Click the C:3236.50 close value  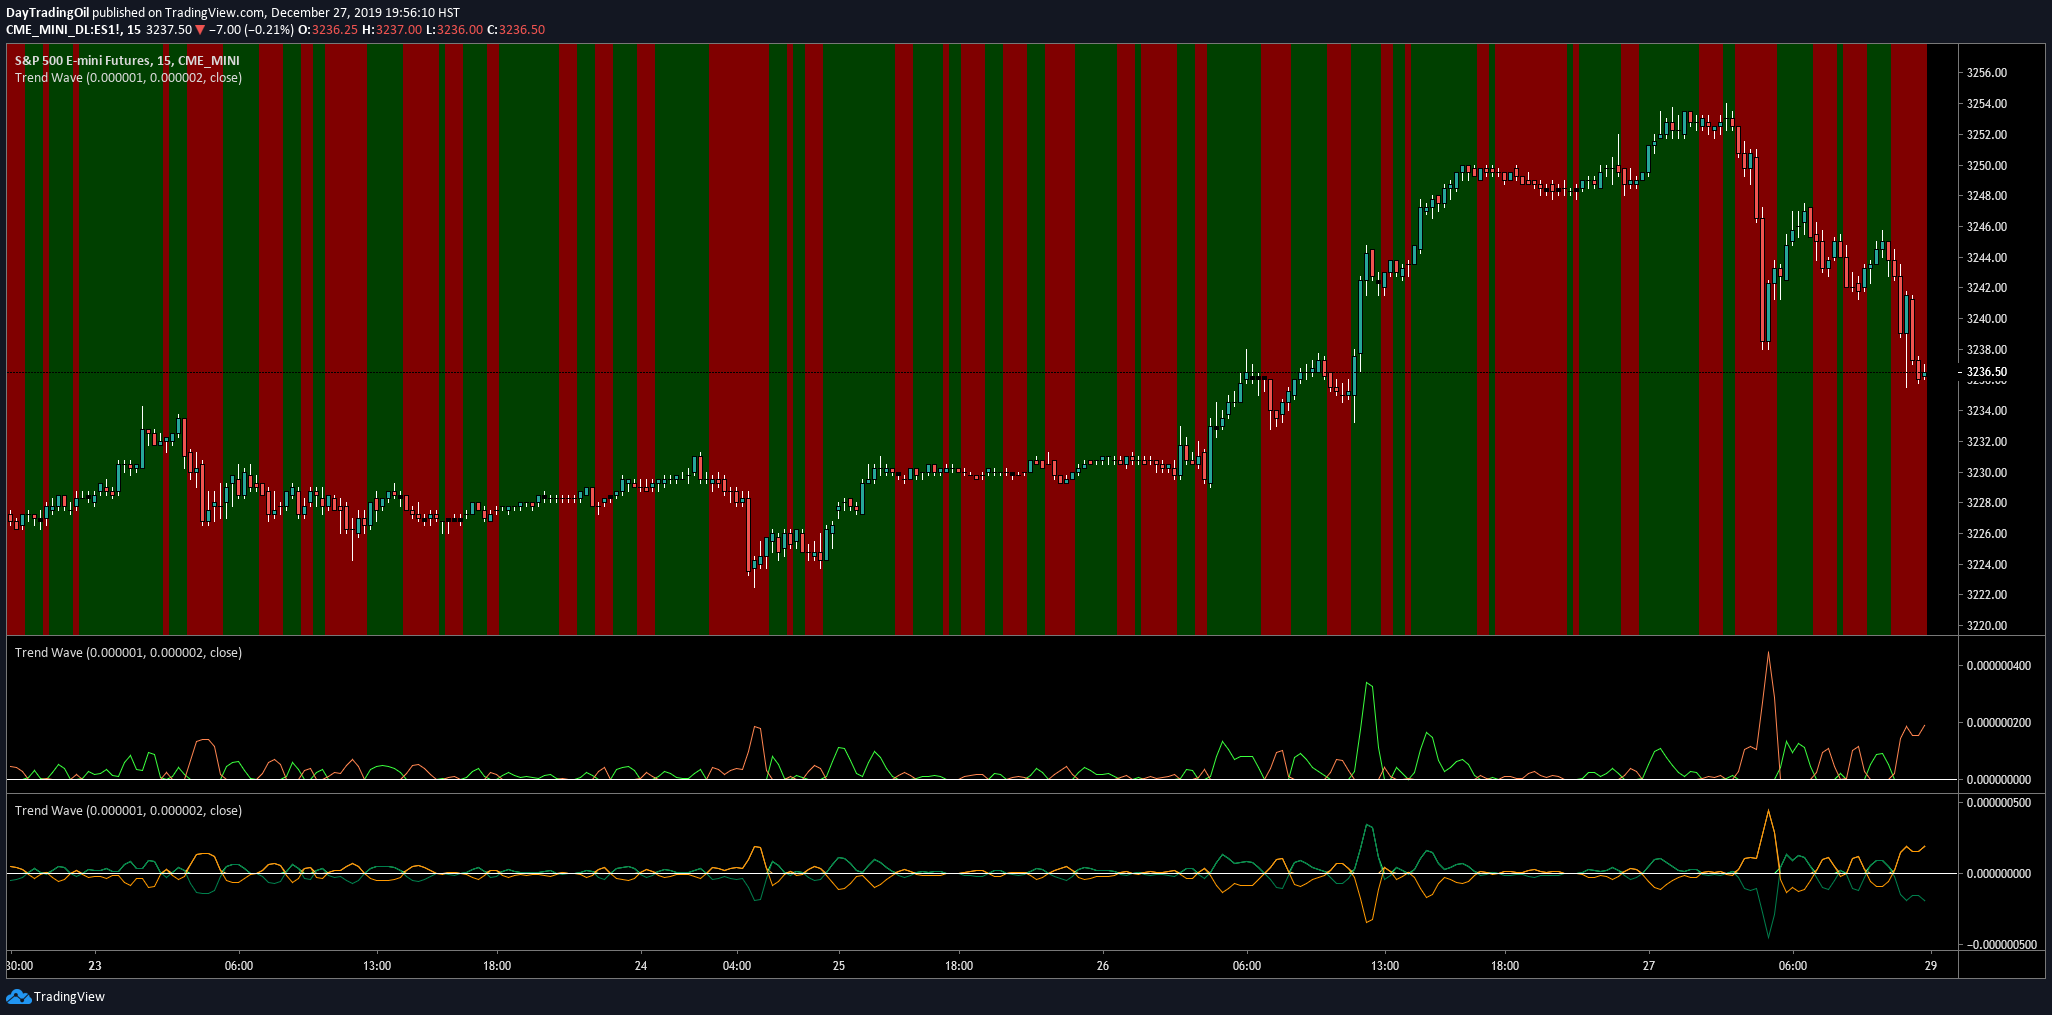(x=516, y=30)
